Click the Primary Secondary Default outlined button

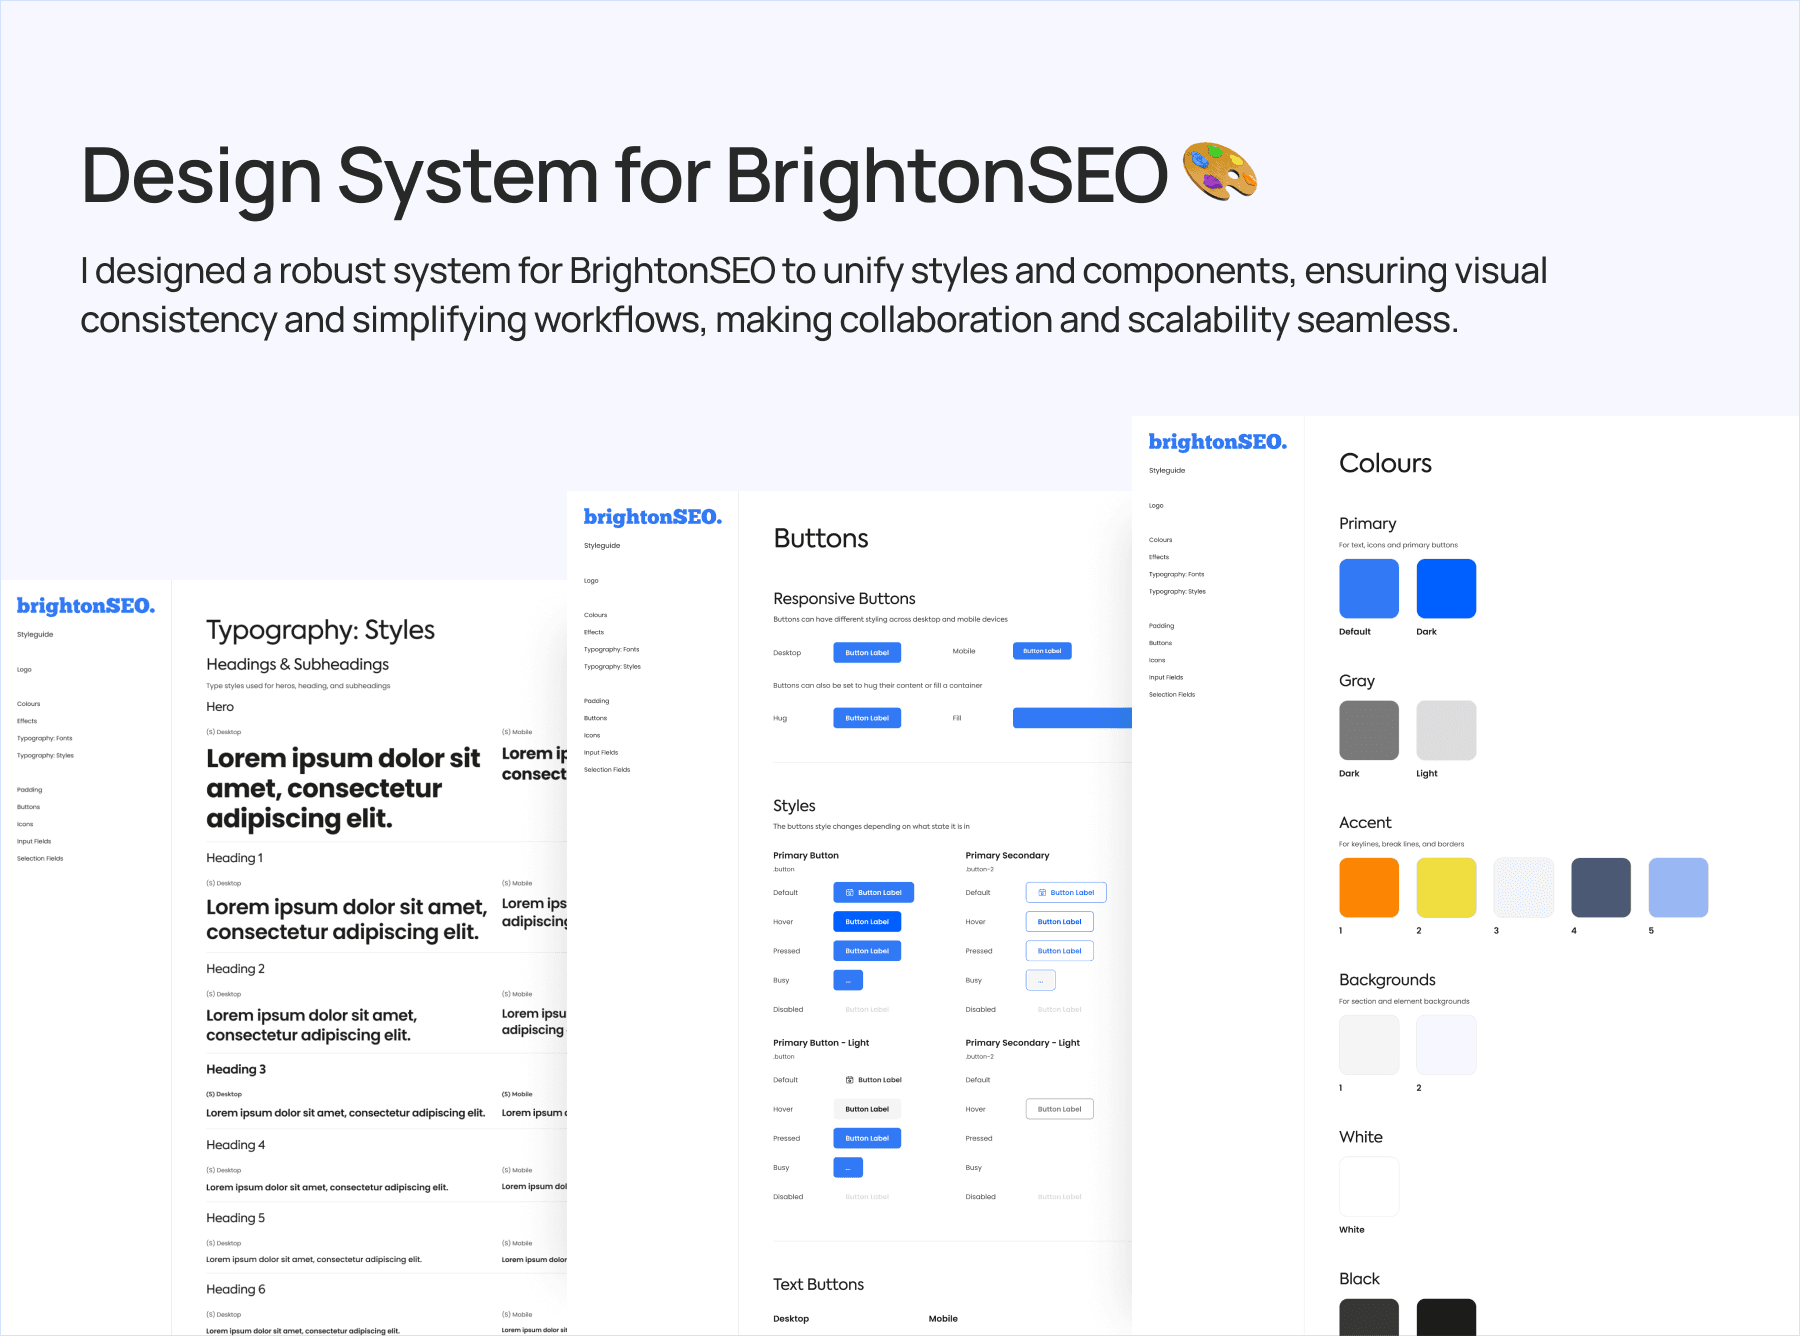1066,892
